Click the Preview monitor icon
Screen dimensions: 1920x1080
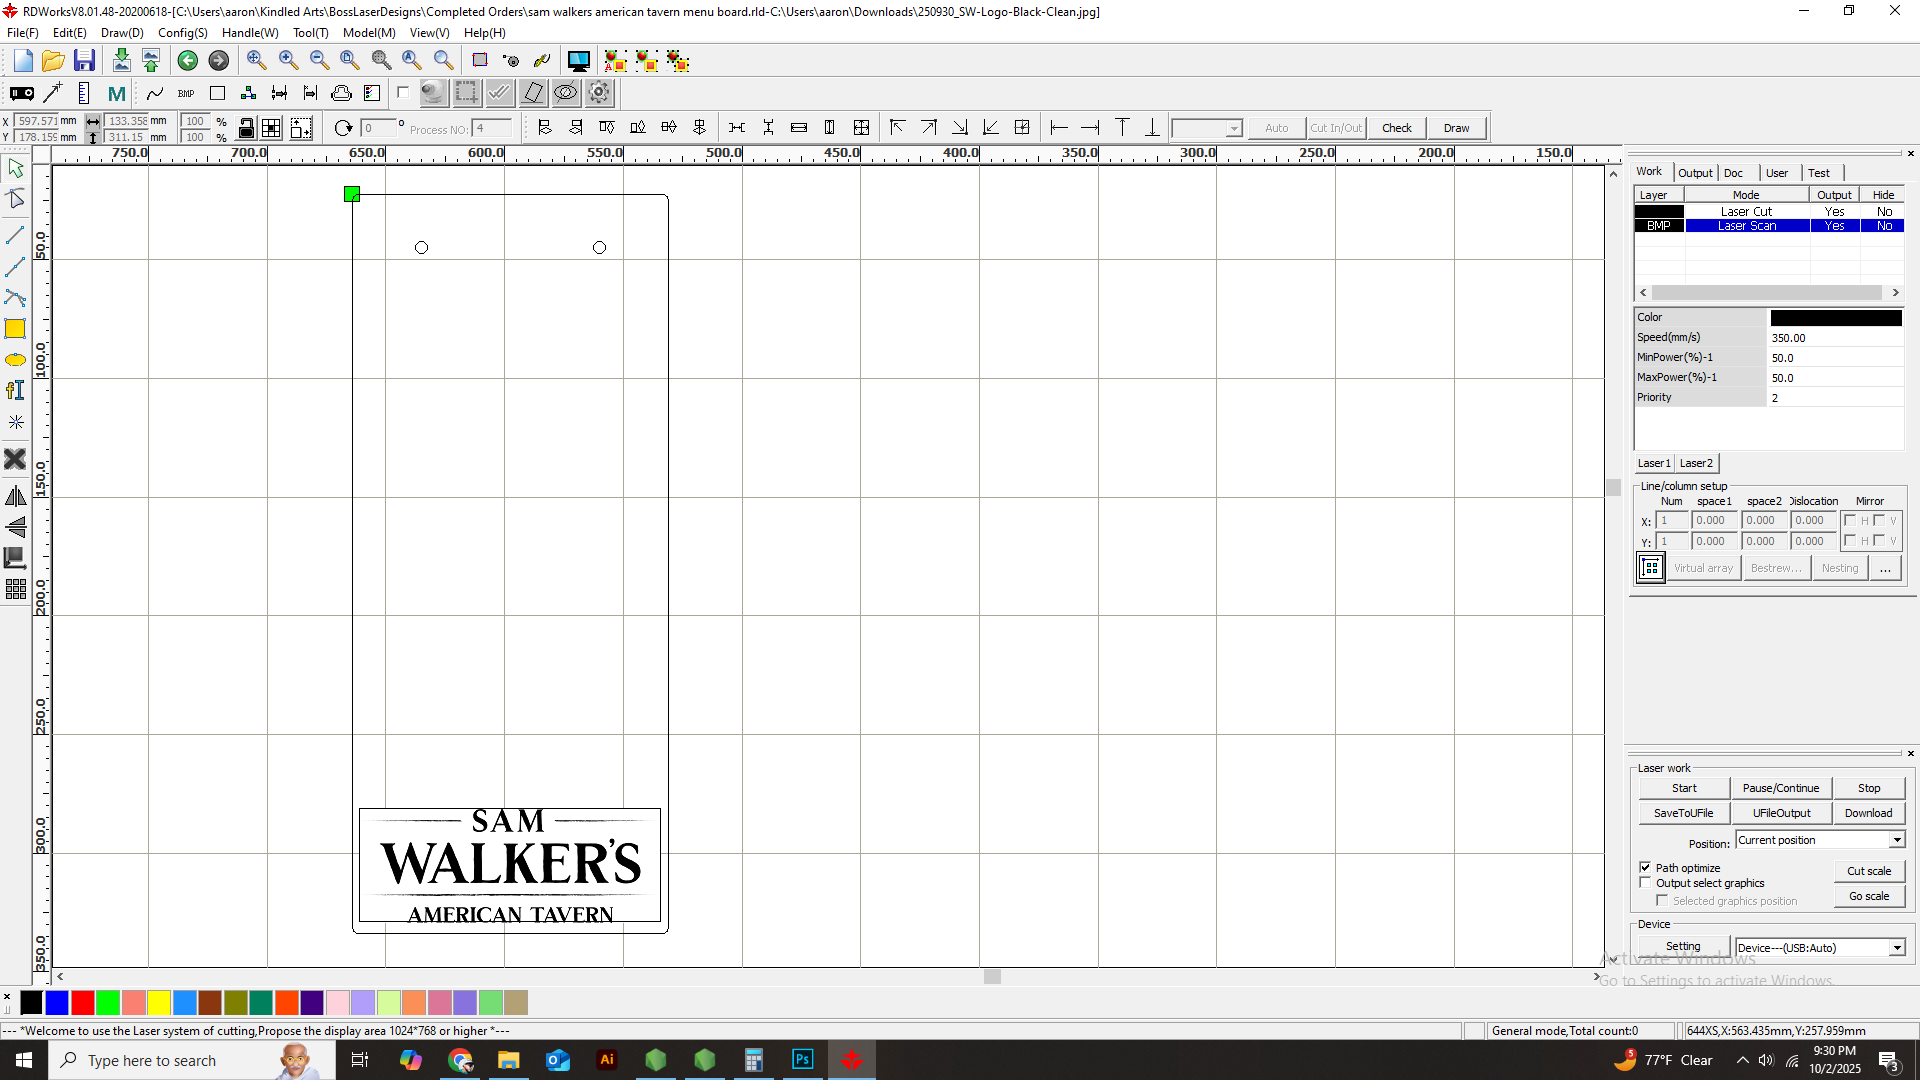[x=578, y=61]
